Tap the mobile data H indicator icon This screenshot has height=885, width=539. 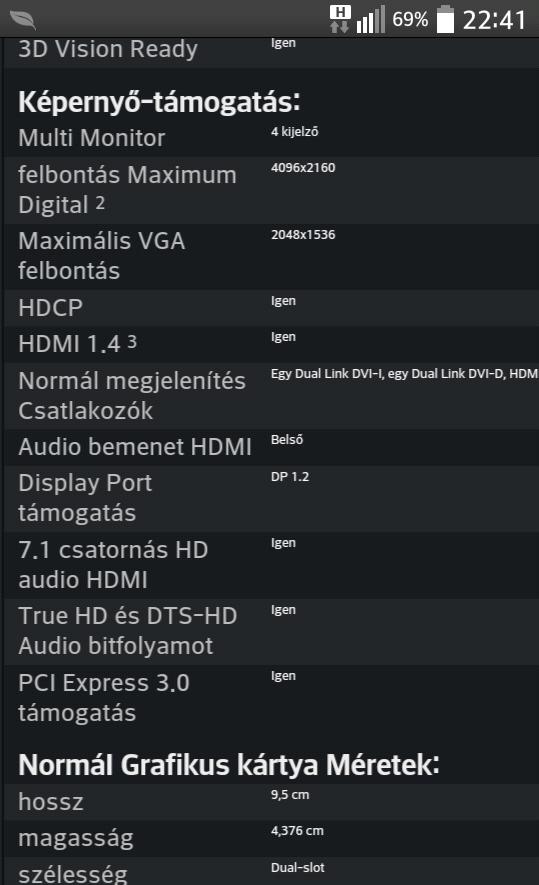[340, 19]
